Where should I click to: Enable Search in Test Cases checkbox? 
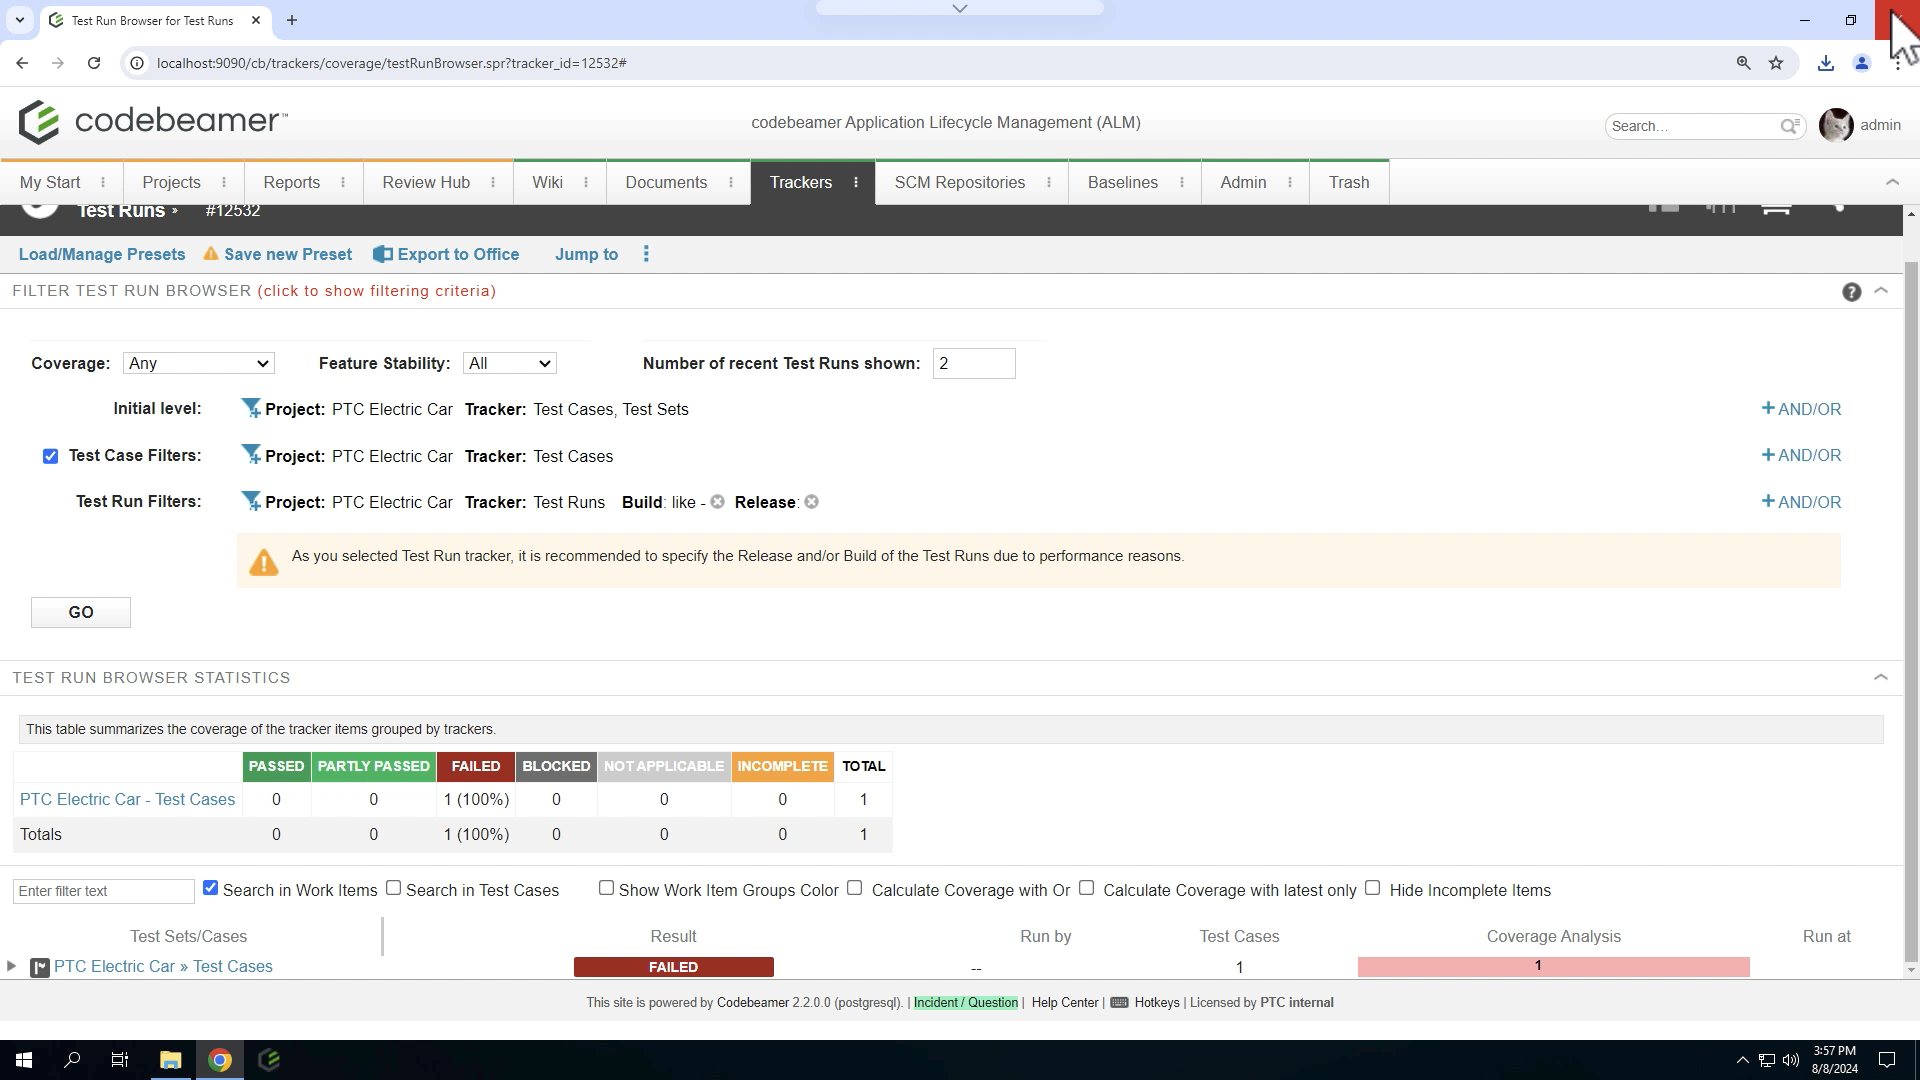pyautogui.click(x=394, y=888)
